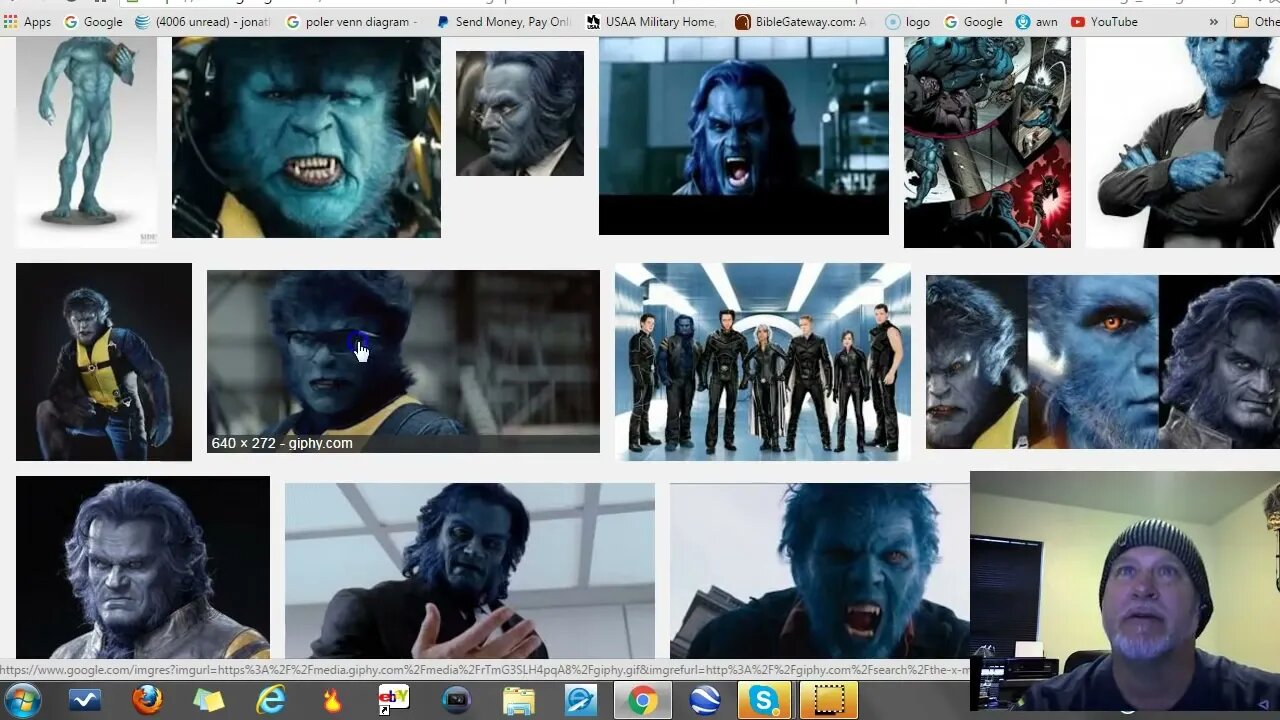
Task: Open the flame icon app in taskbar
Action: coord(332,700)
